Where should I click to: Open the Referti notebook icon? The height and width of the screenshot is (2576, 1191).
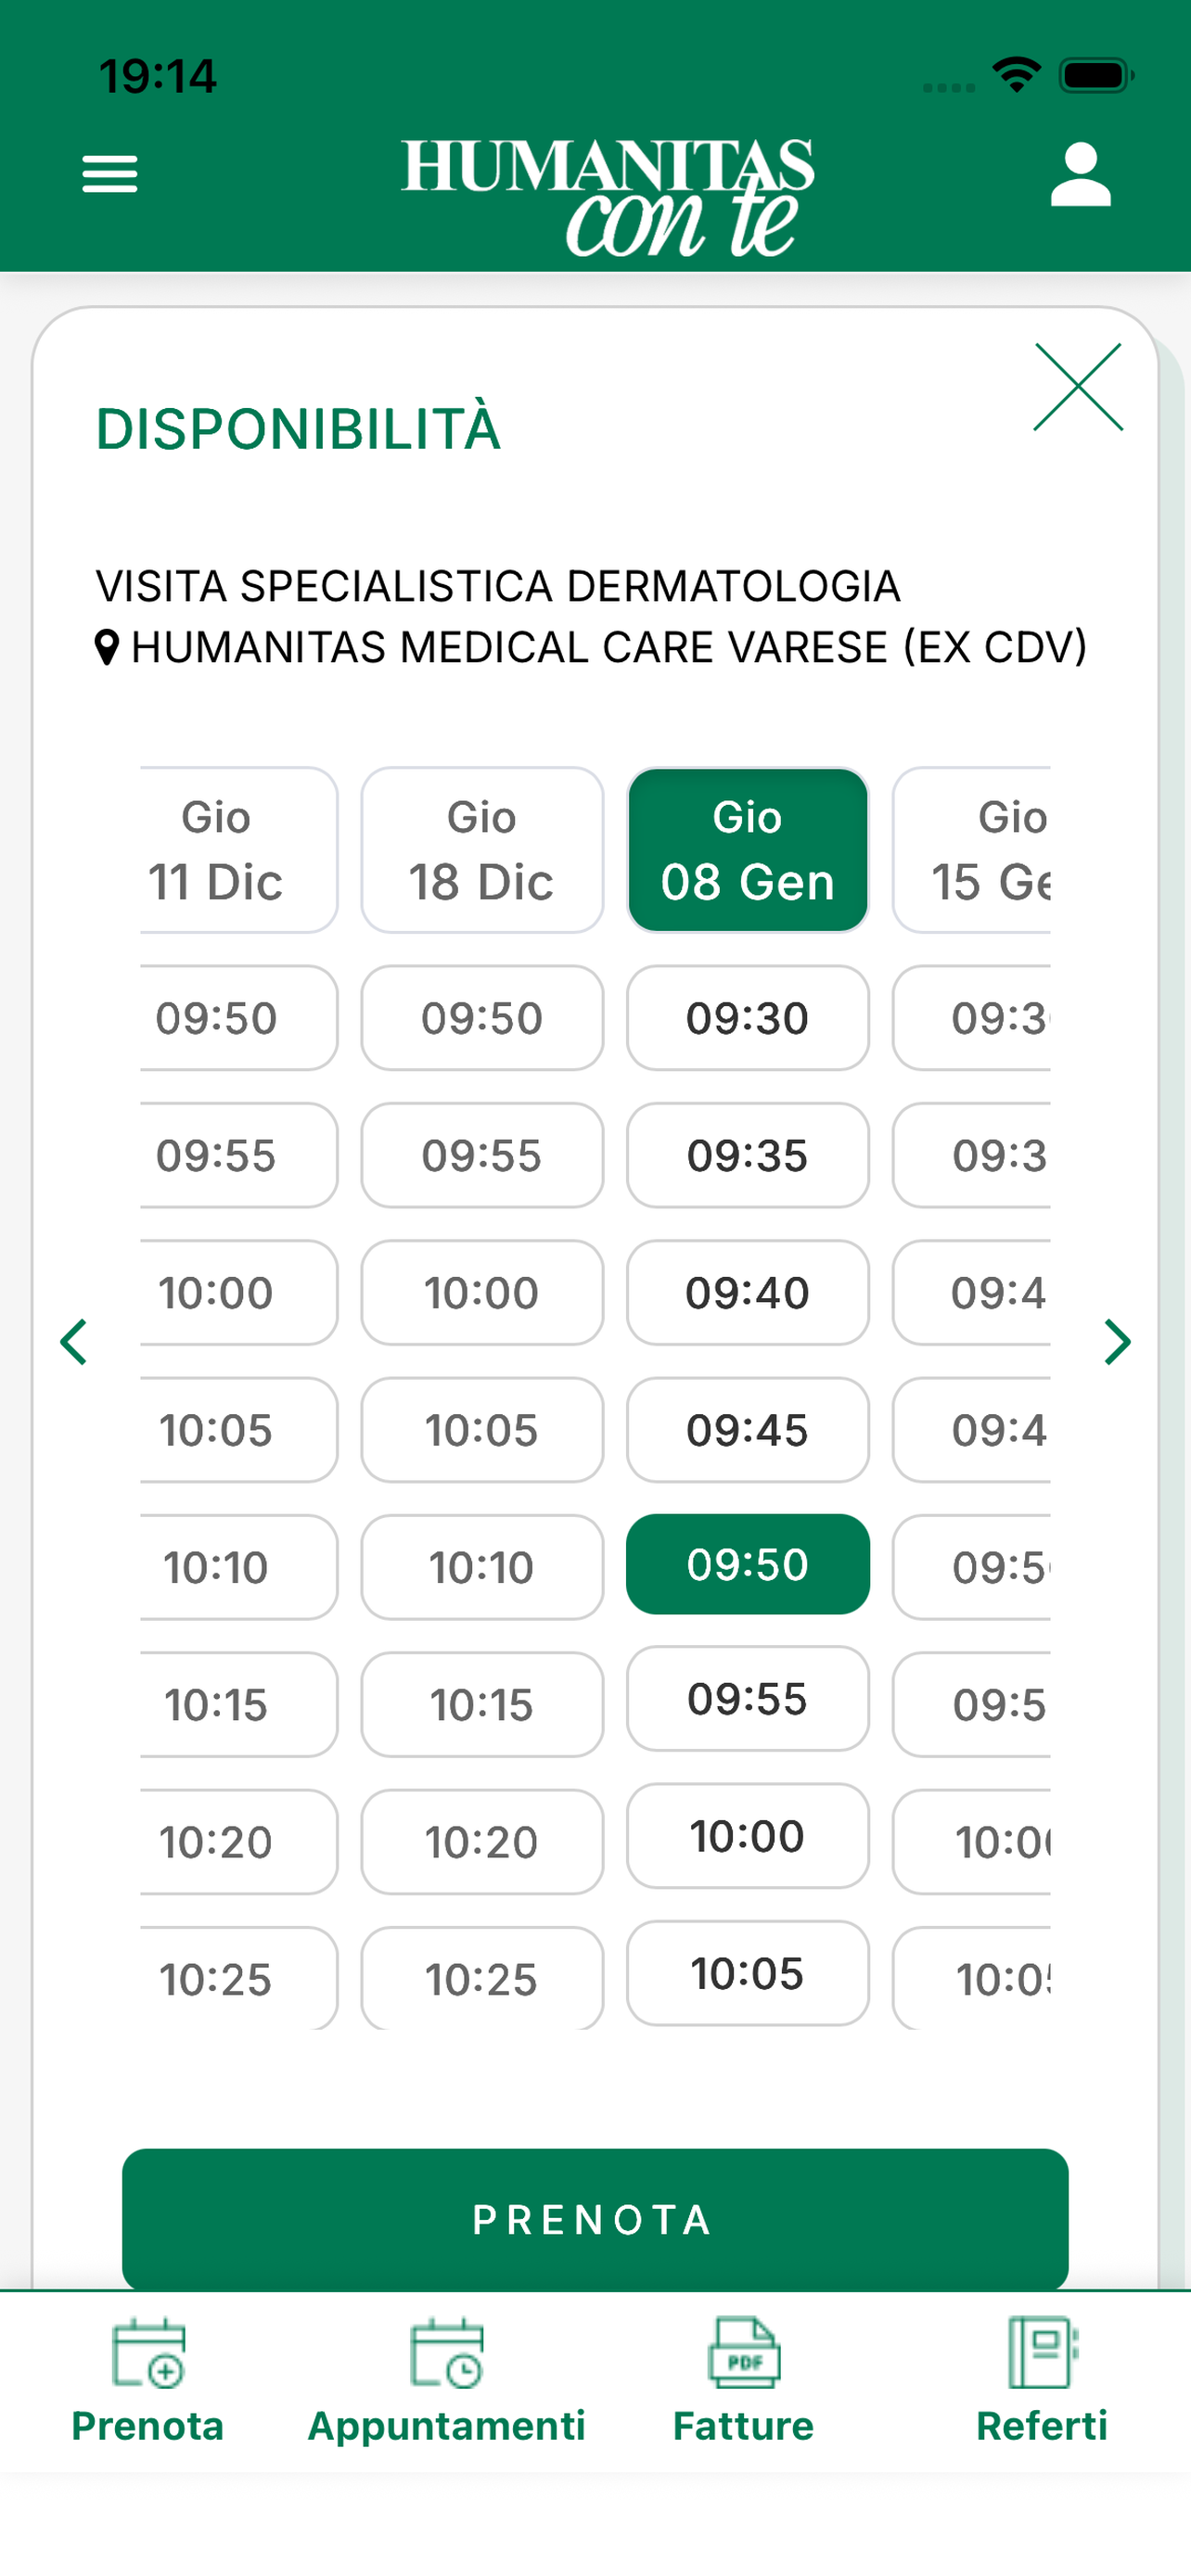1041,2355
